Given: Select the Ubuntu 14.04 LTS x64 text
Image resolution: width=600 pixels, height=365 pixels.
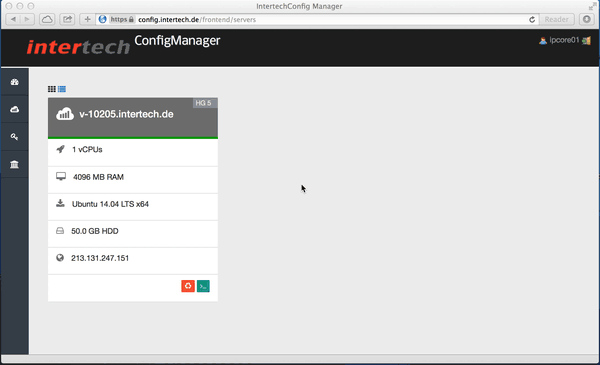Looking at the screenshot, I should [110, 204].
